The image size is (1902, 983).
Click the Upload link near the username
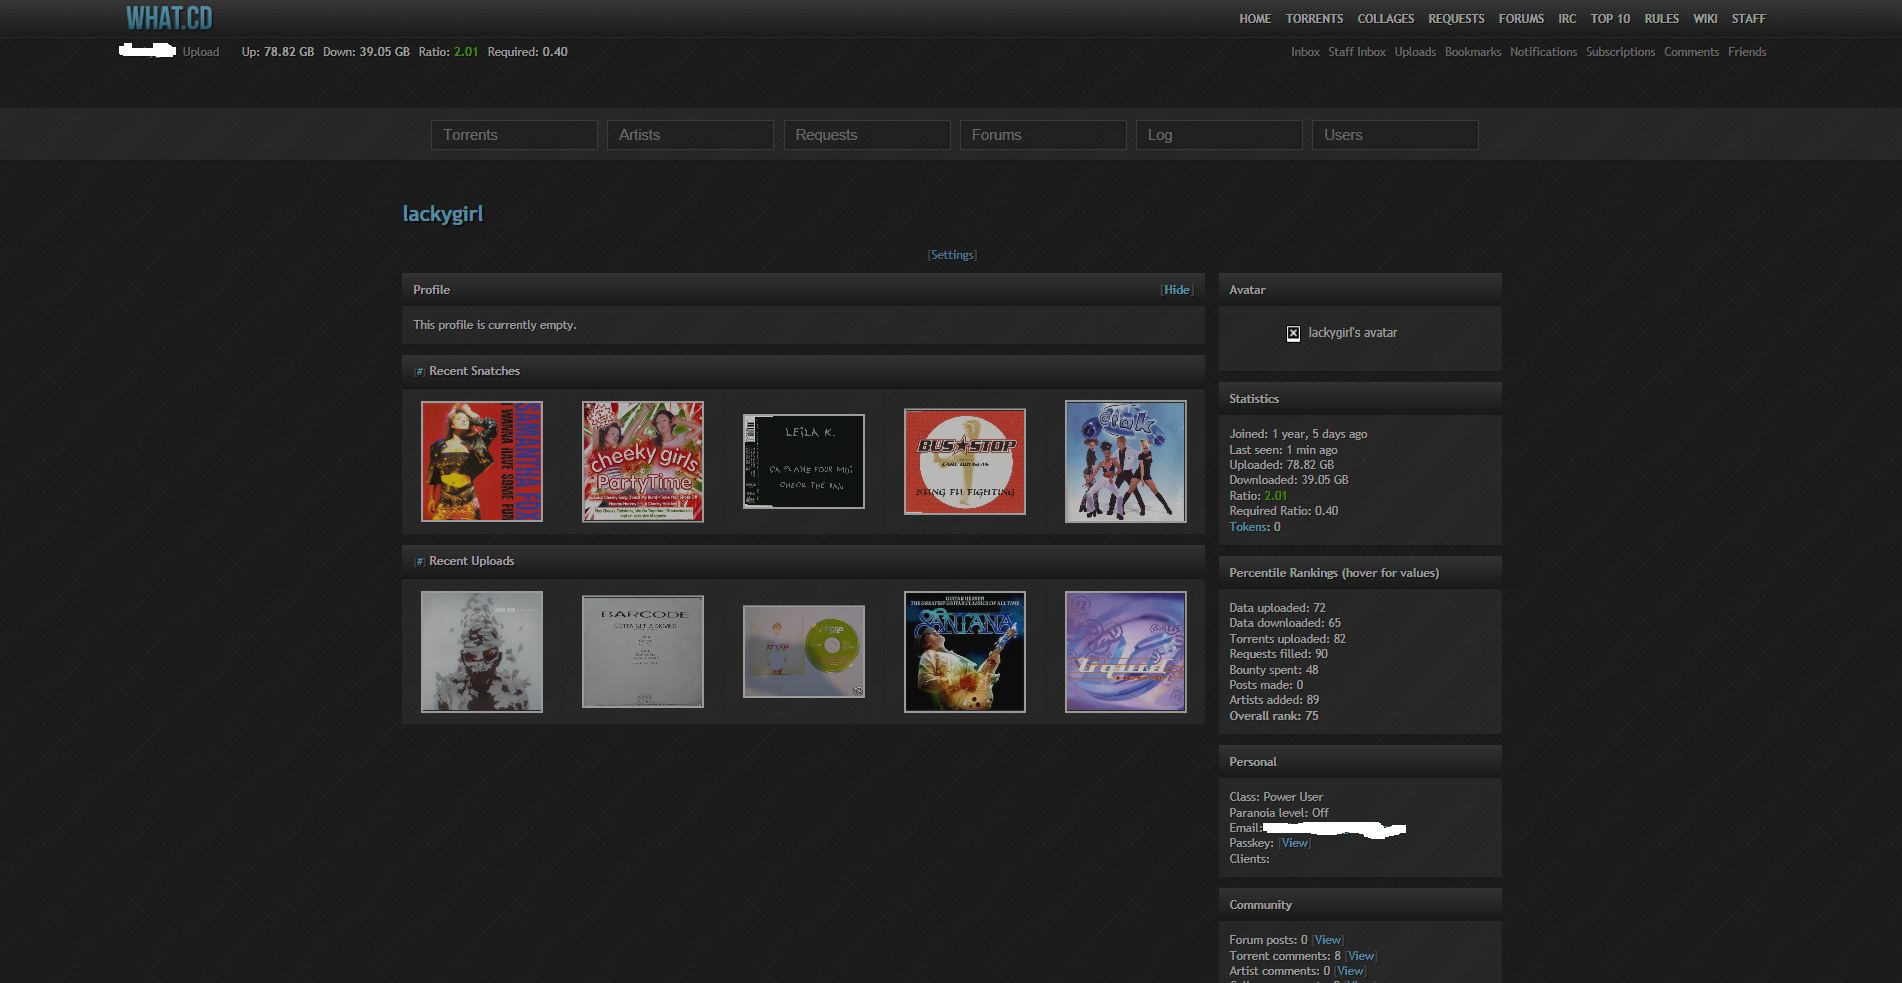pos(201,52)
